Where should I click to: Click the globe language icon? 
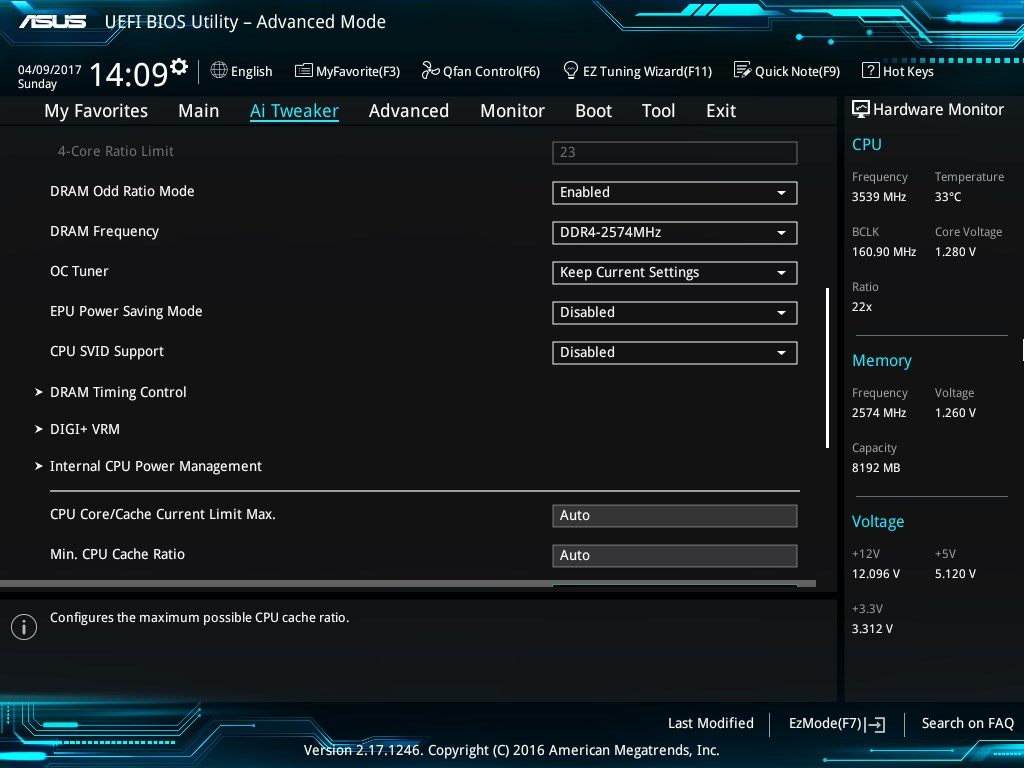pyautogui.click(x=219, y=70)
